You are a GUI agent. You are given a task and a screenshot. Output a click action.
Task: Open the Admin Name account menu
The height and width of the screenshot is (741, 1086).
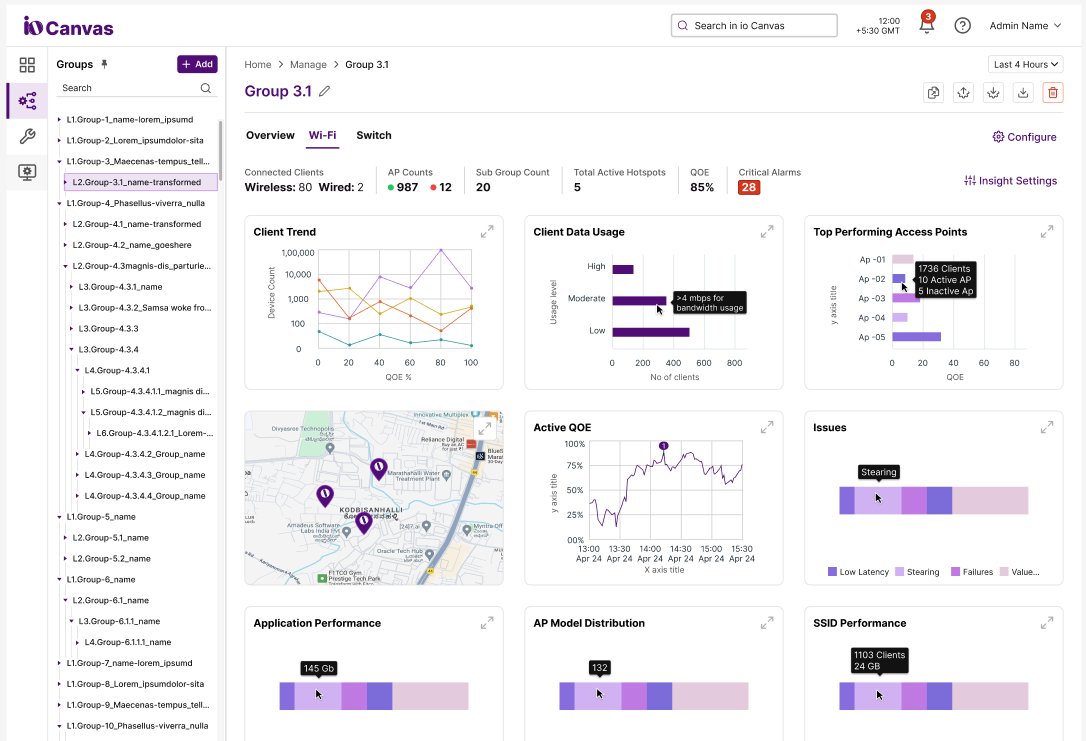(1025, 26)
